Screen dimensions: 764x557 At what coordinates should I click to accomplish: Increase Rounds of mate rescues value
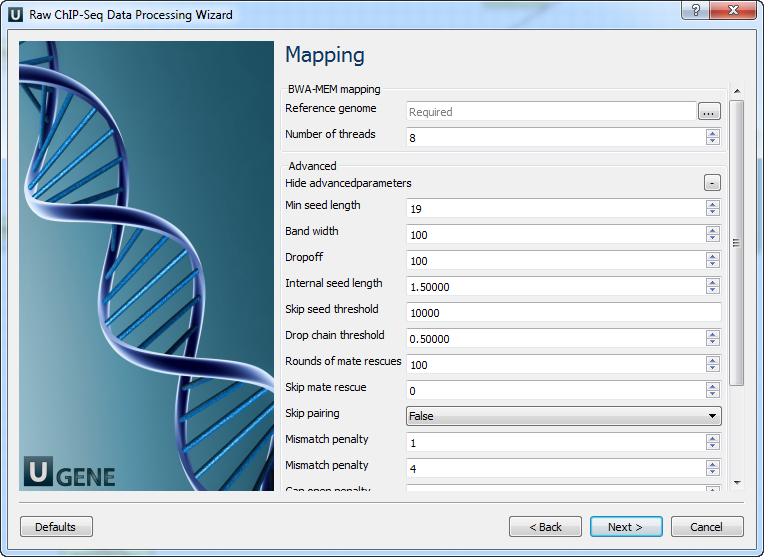click(x=712, y=360)
